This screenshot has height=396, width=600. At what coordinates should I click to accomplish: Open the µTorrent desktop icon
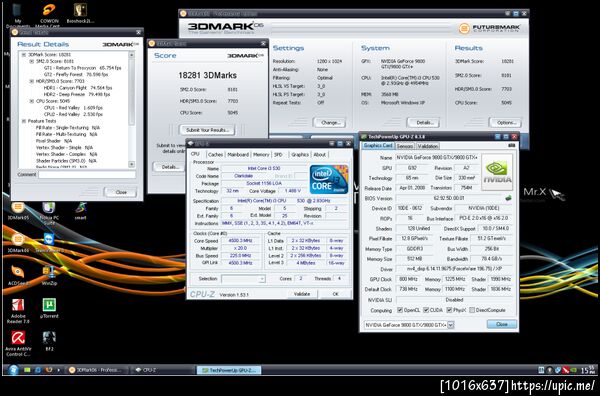pos(49,308)
